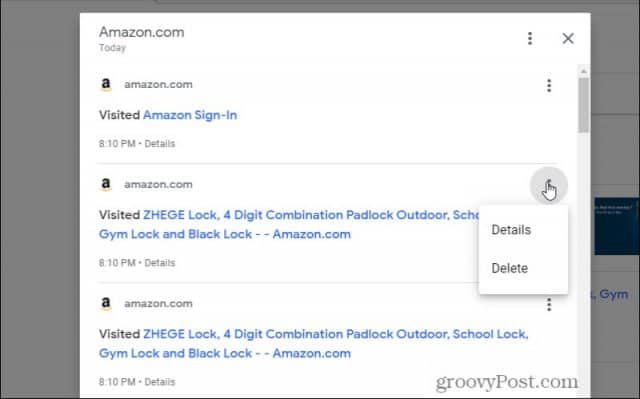The height and width of the screenshot is (399, 640).
Task: Click the hovered three-dot menu on second entry
Action: click(x=549, y=186)
